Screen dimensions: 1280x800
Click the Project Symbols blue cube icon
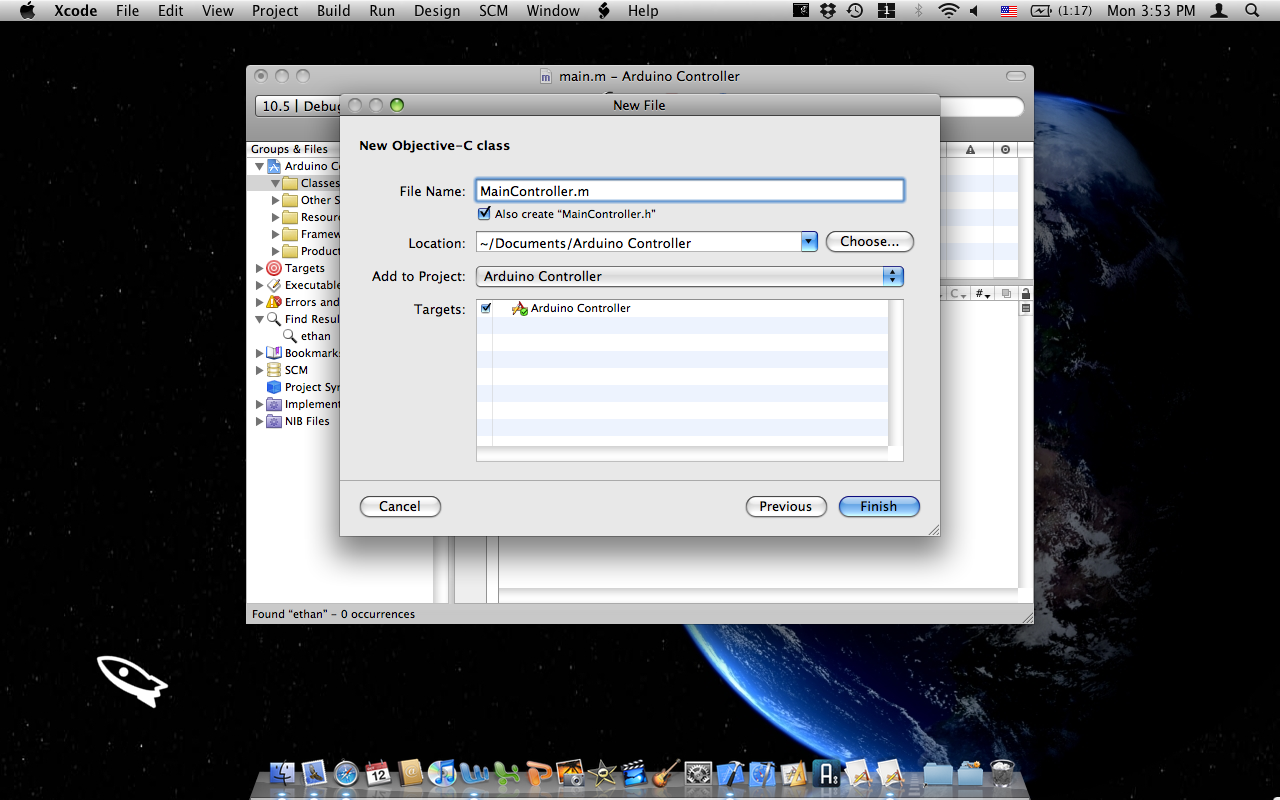click(x=273, y=387)
